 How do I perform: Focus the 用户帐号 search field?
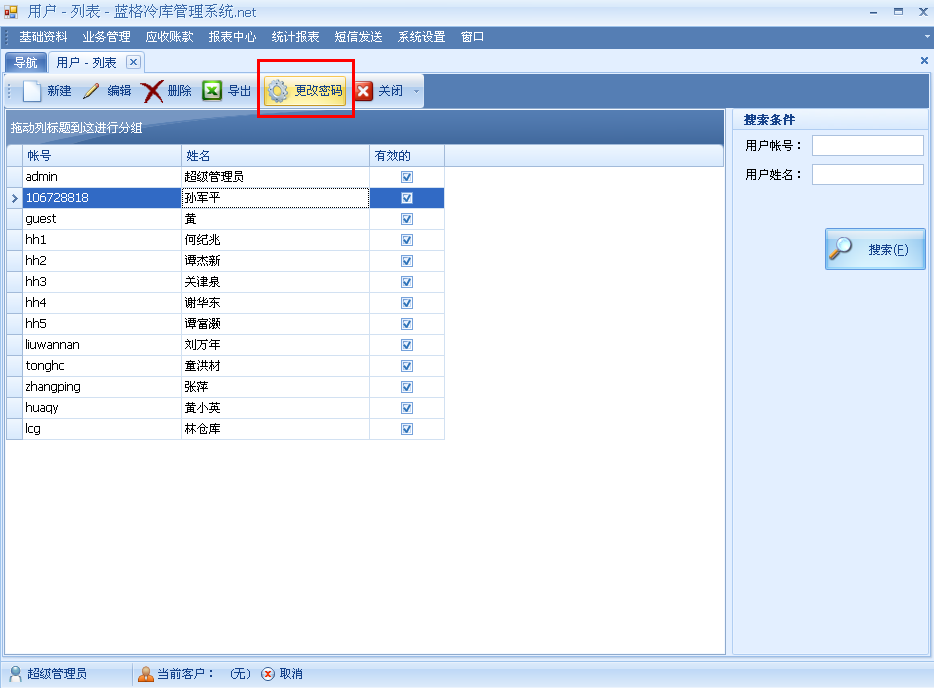click(x=868, y=145)
